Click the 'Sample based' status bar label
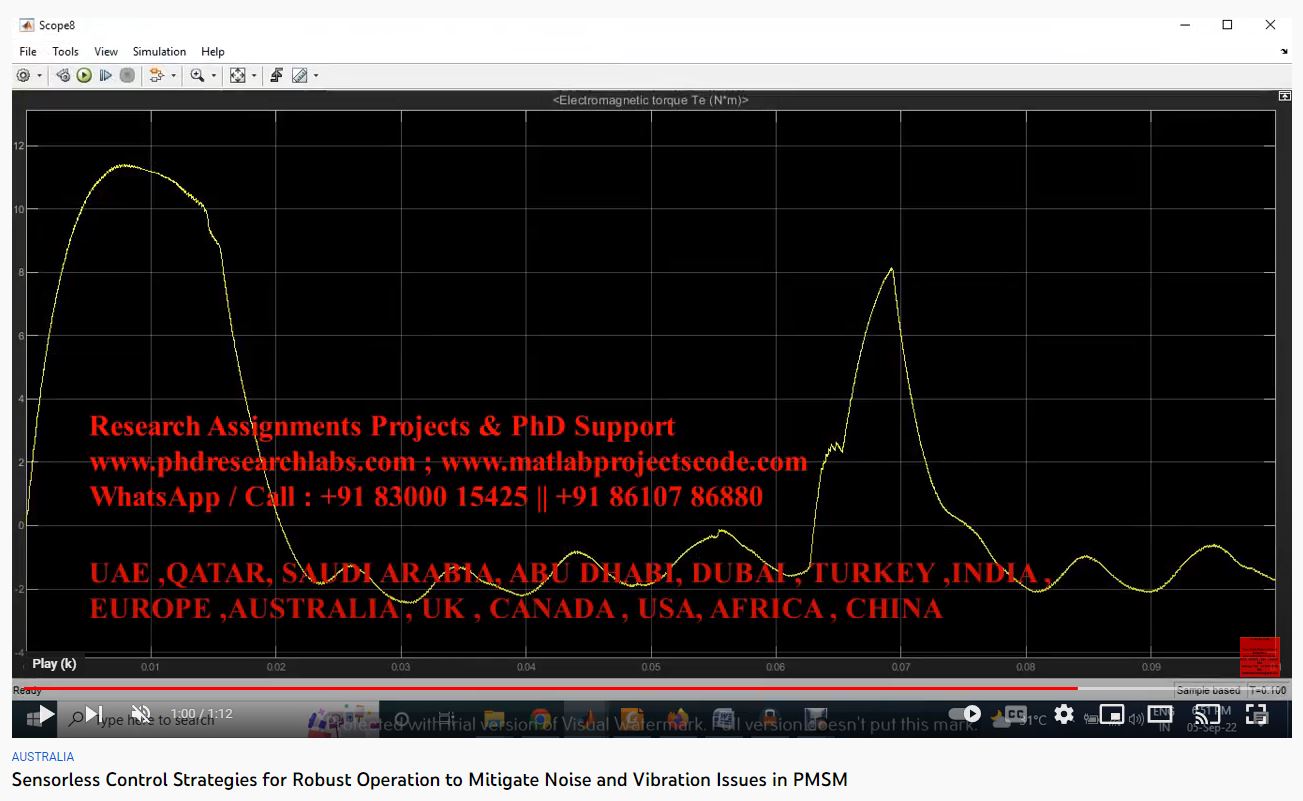 coord(1208,690)
